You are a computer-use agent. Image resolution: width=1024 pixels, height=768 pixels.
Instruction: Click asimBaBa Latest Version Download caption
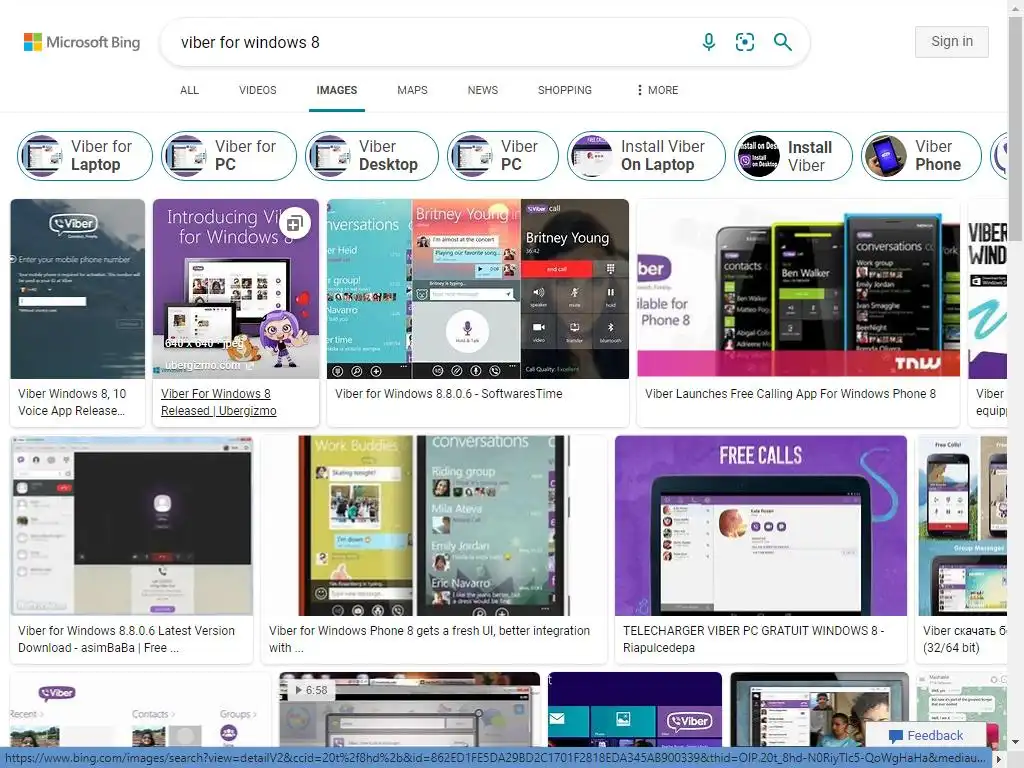[x=126, y=639]
